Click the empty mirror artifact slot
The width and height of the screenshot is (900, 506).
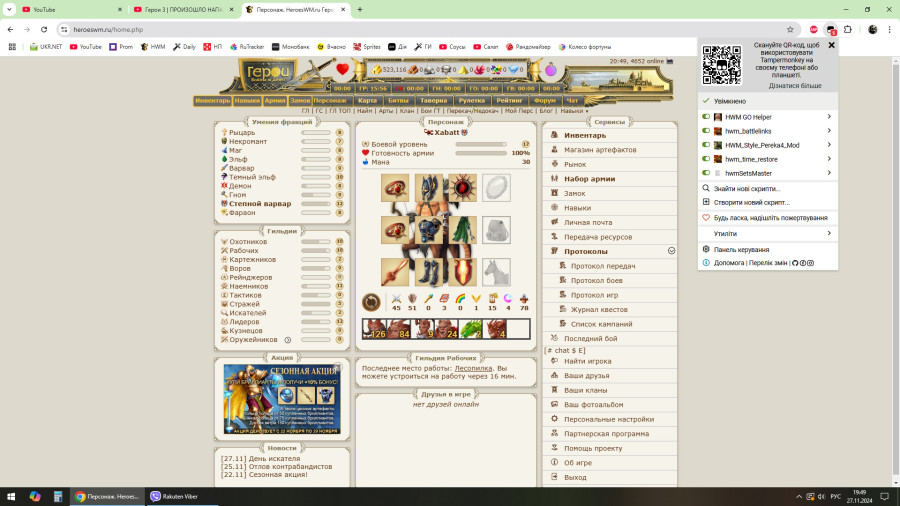click(496, 188)
